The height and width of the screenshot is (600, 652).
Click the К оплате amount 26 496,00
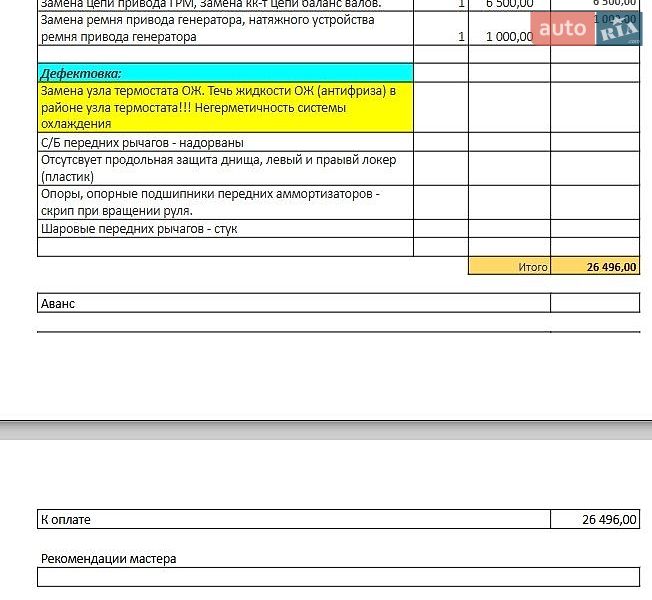coord(595,519)
